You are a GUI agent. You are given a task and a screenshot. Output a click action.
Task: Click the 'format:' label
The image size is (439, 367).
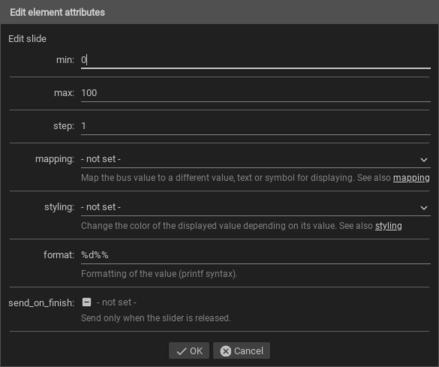coord(59,255)
